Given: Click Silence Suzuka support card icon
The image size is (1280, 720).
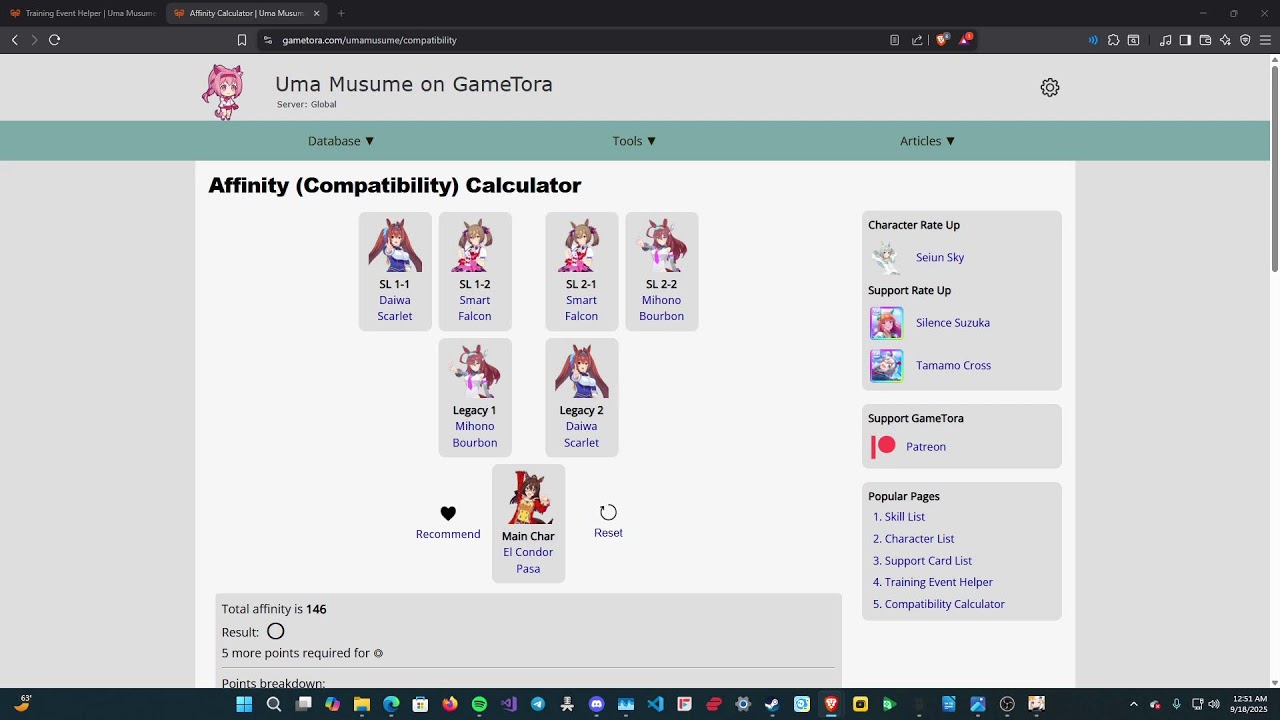Looking at the screenshot, I should pos(886,323).
